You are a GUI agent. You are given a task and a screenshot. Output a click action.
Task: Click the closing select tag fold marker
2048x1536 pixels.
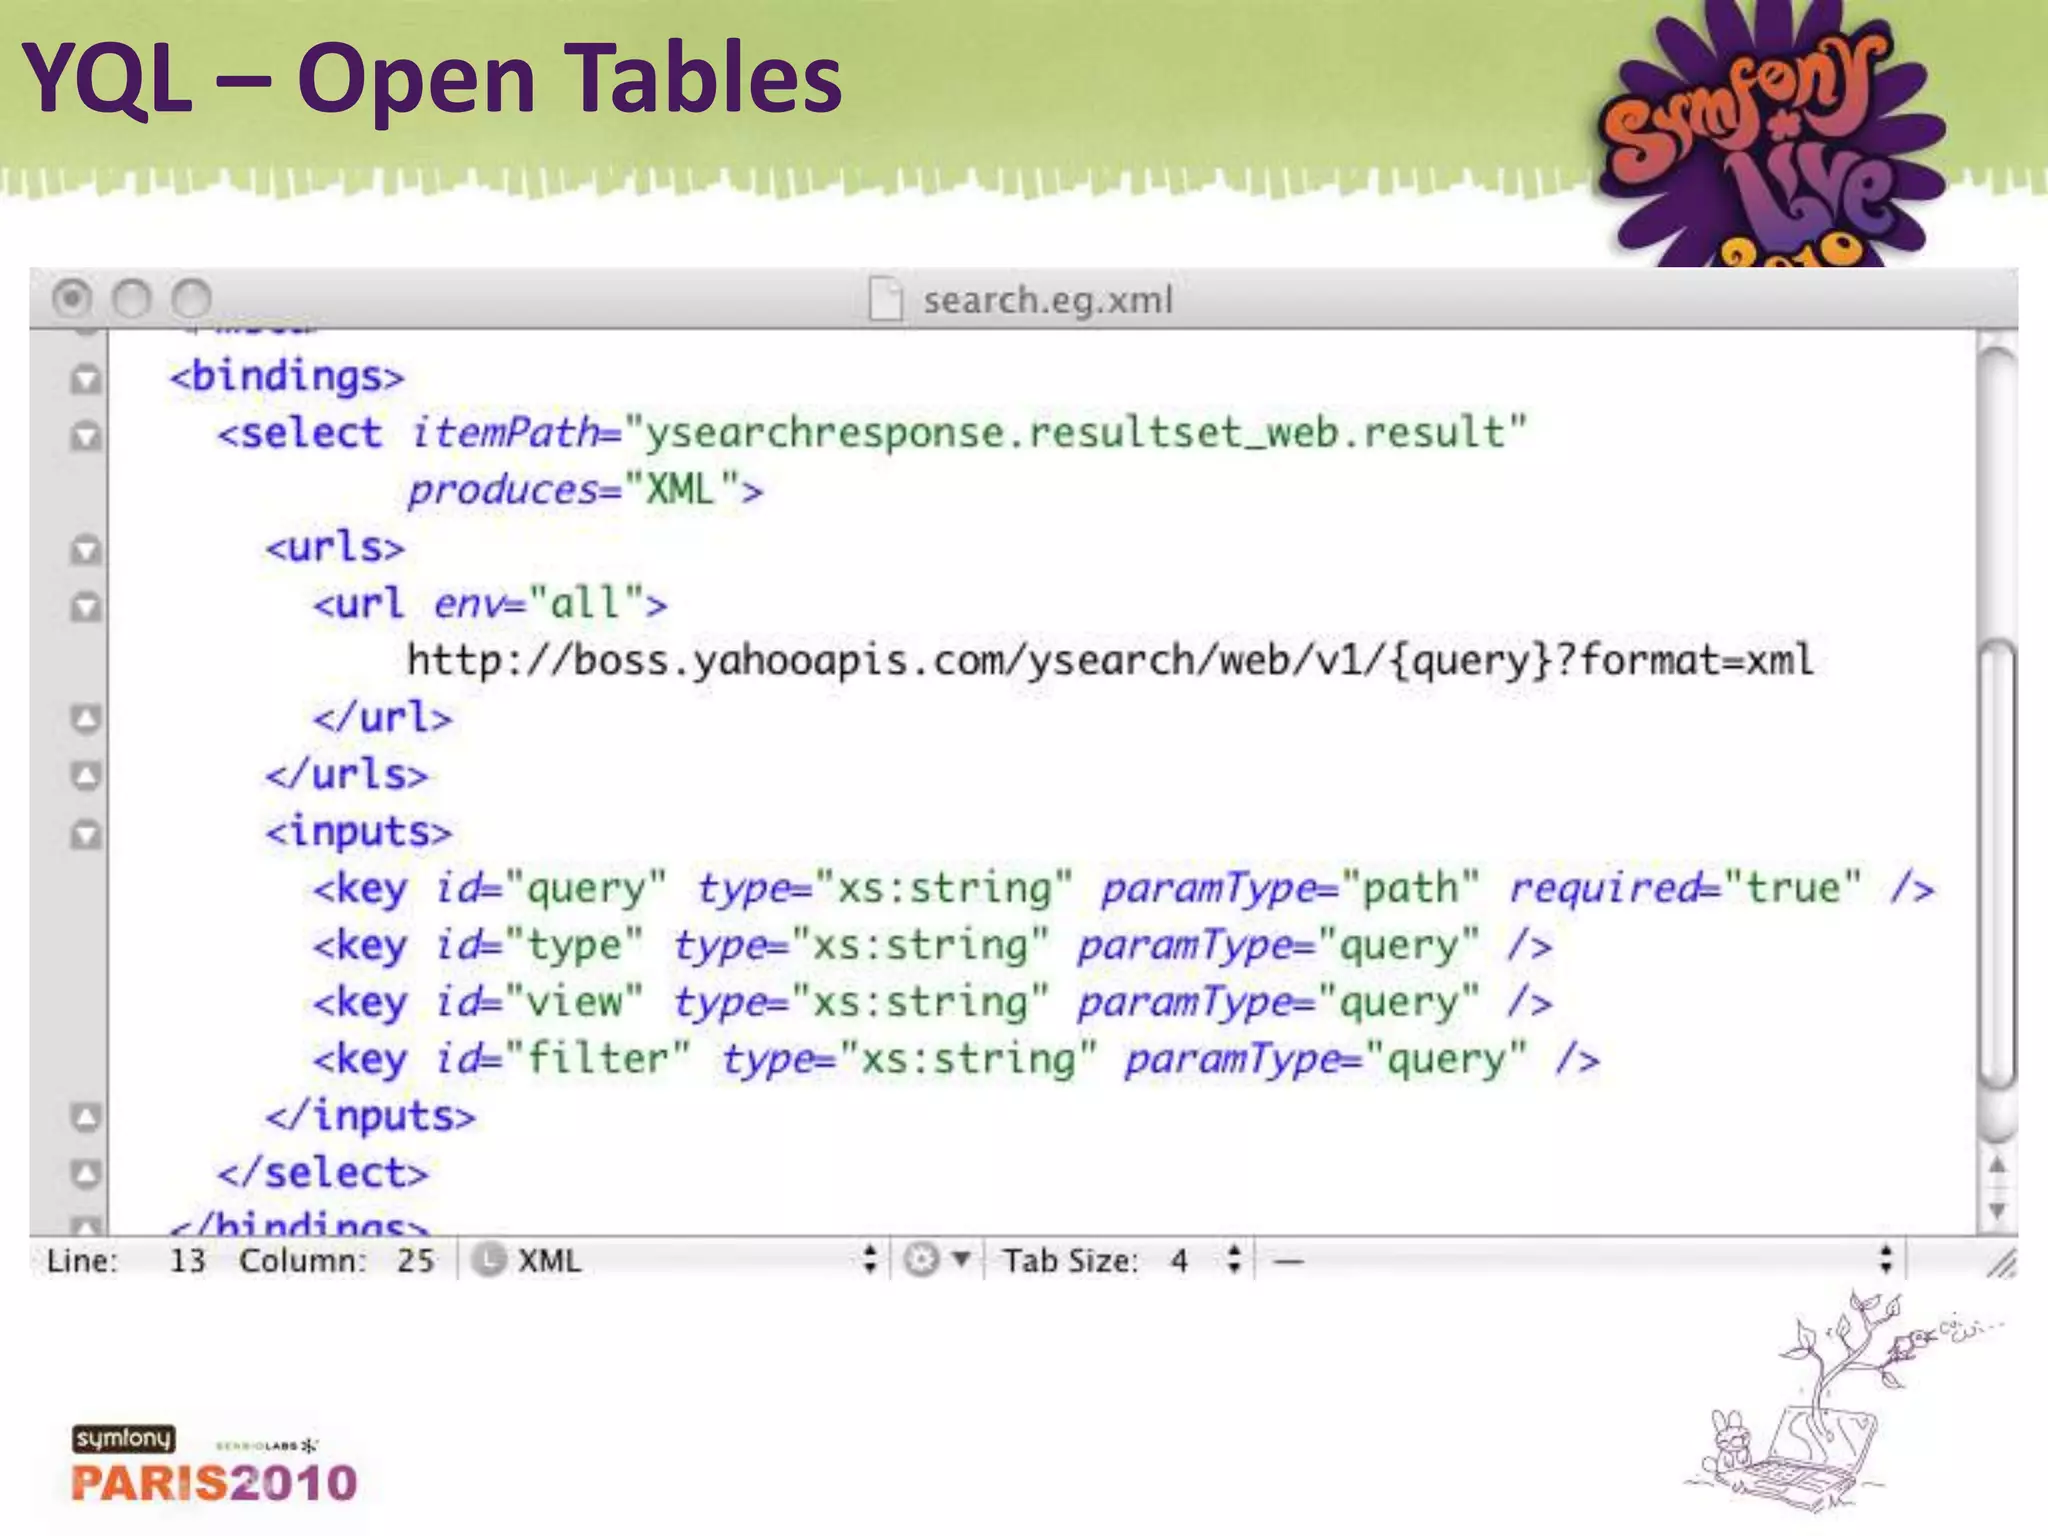click(86, 1173)
